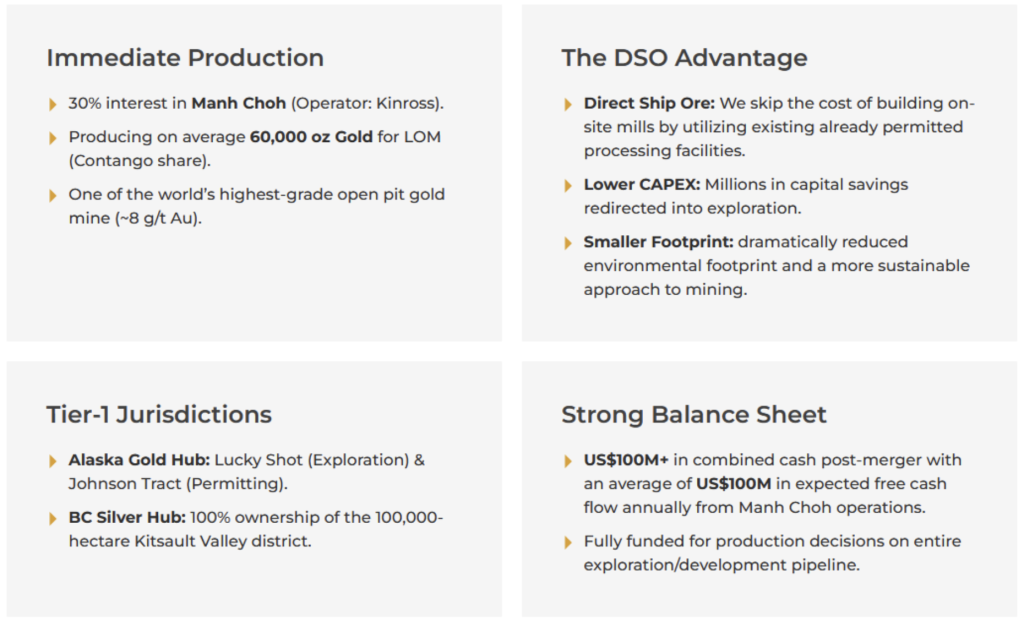Click the gold arrow beside the Manh Choh interest bullet
Viewport: 1024px width, 621px height.
pos(53,104)
